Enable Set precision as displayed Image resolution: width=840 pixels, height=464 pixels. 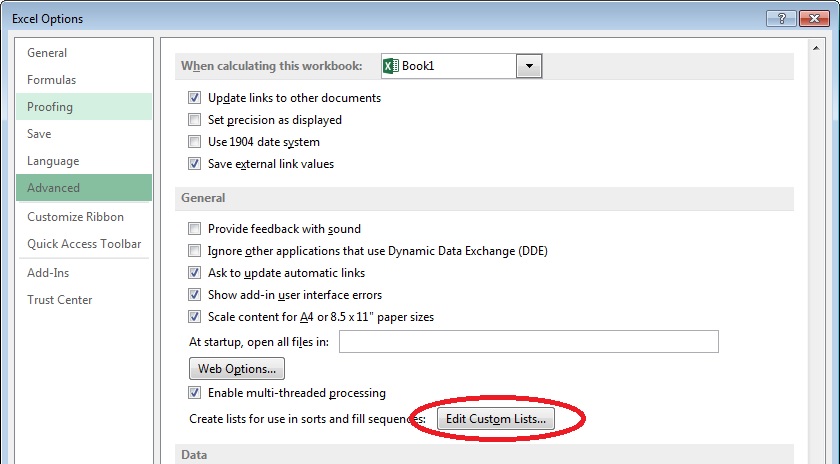coord(194,119)
